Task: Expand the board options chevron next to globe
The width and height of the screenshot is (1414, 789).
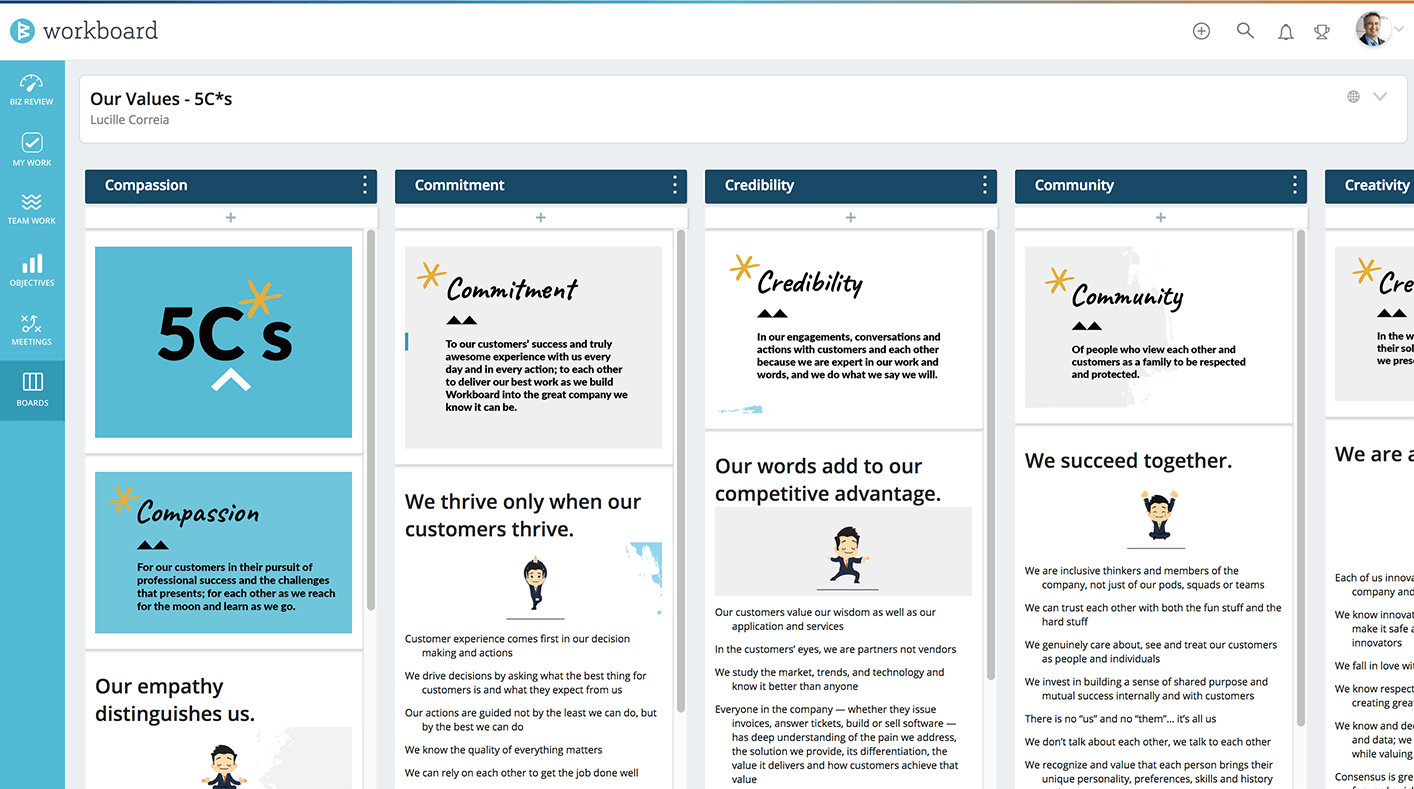Action: point(1380,97)
